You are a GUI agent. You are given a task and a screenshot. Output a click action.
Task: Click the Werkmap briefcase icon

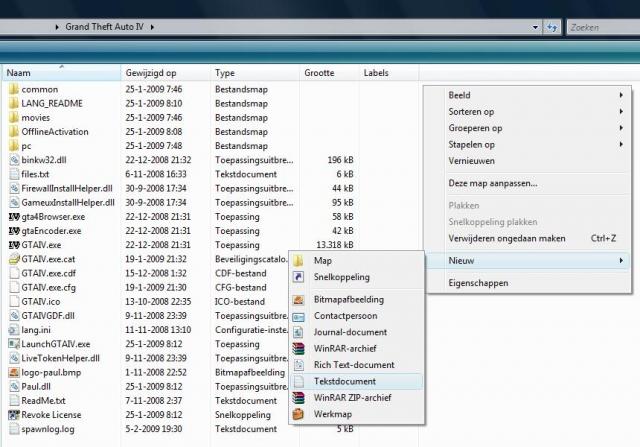coord(298,414)
